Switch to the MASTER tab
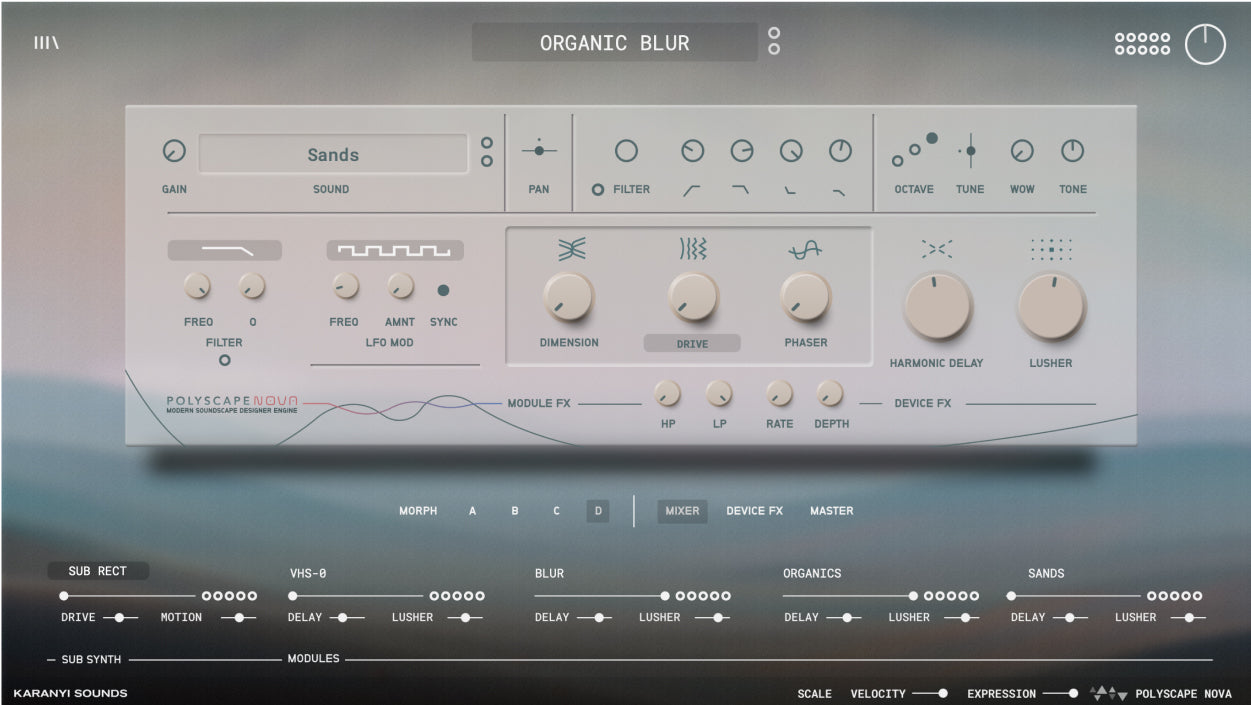Screen dimensions: 1251x705 tap(831, 511)
